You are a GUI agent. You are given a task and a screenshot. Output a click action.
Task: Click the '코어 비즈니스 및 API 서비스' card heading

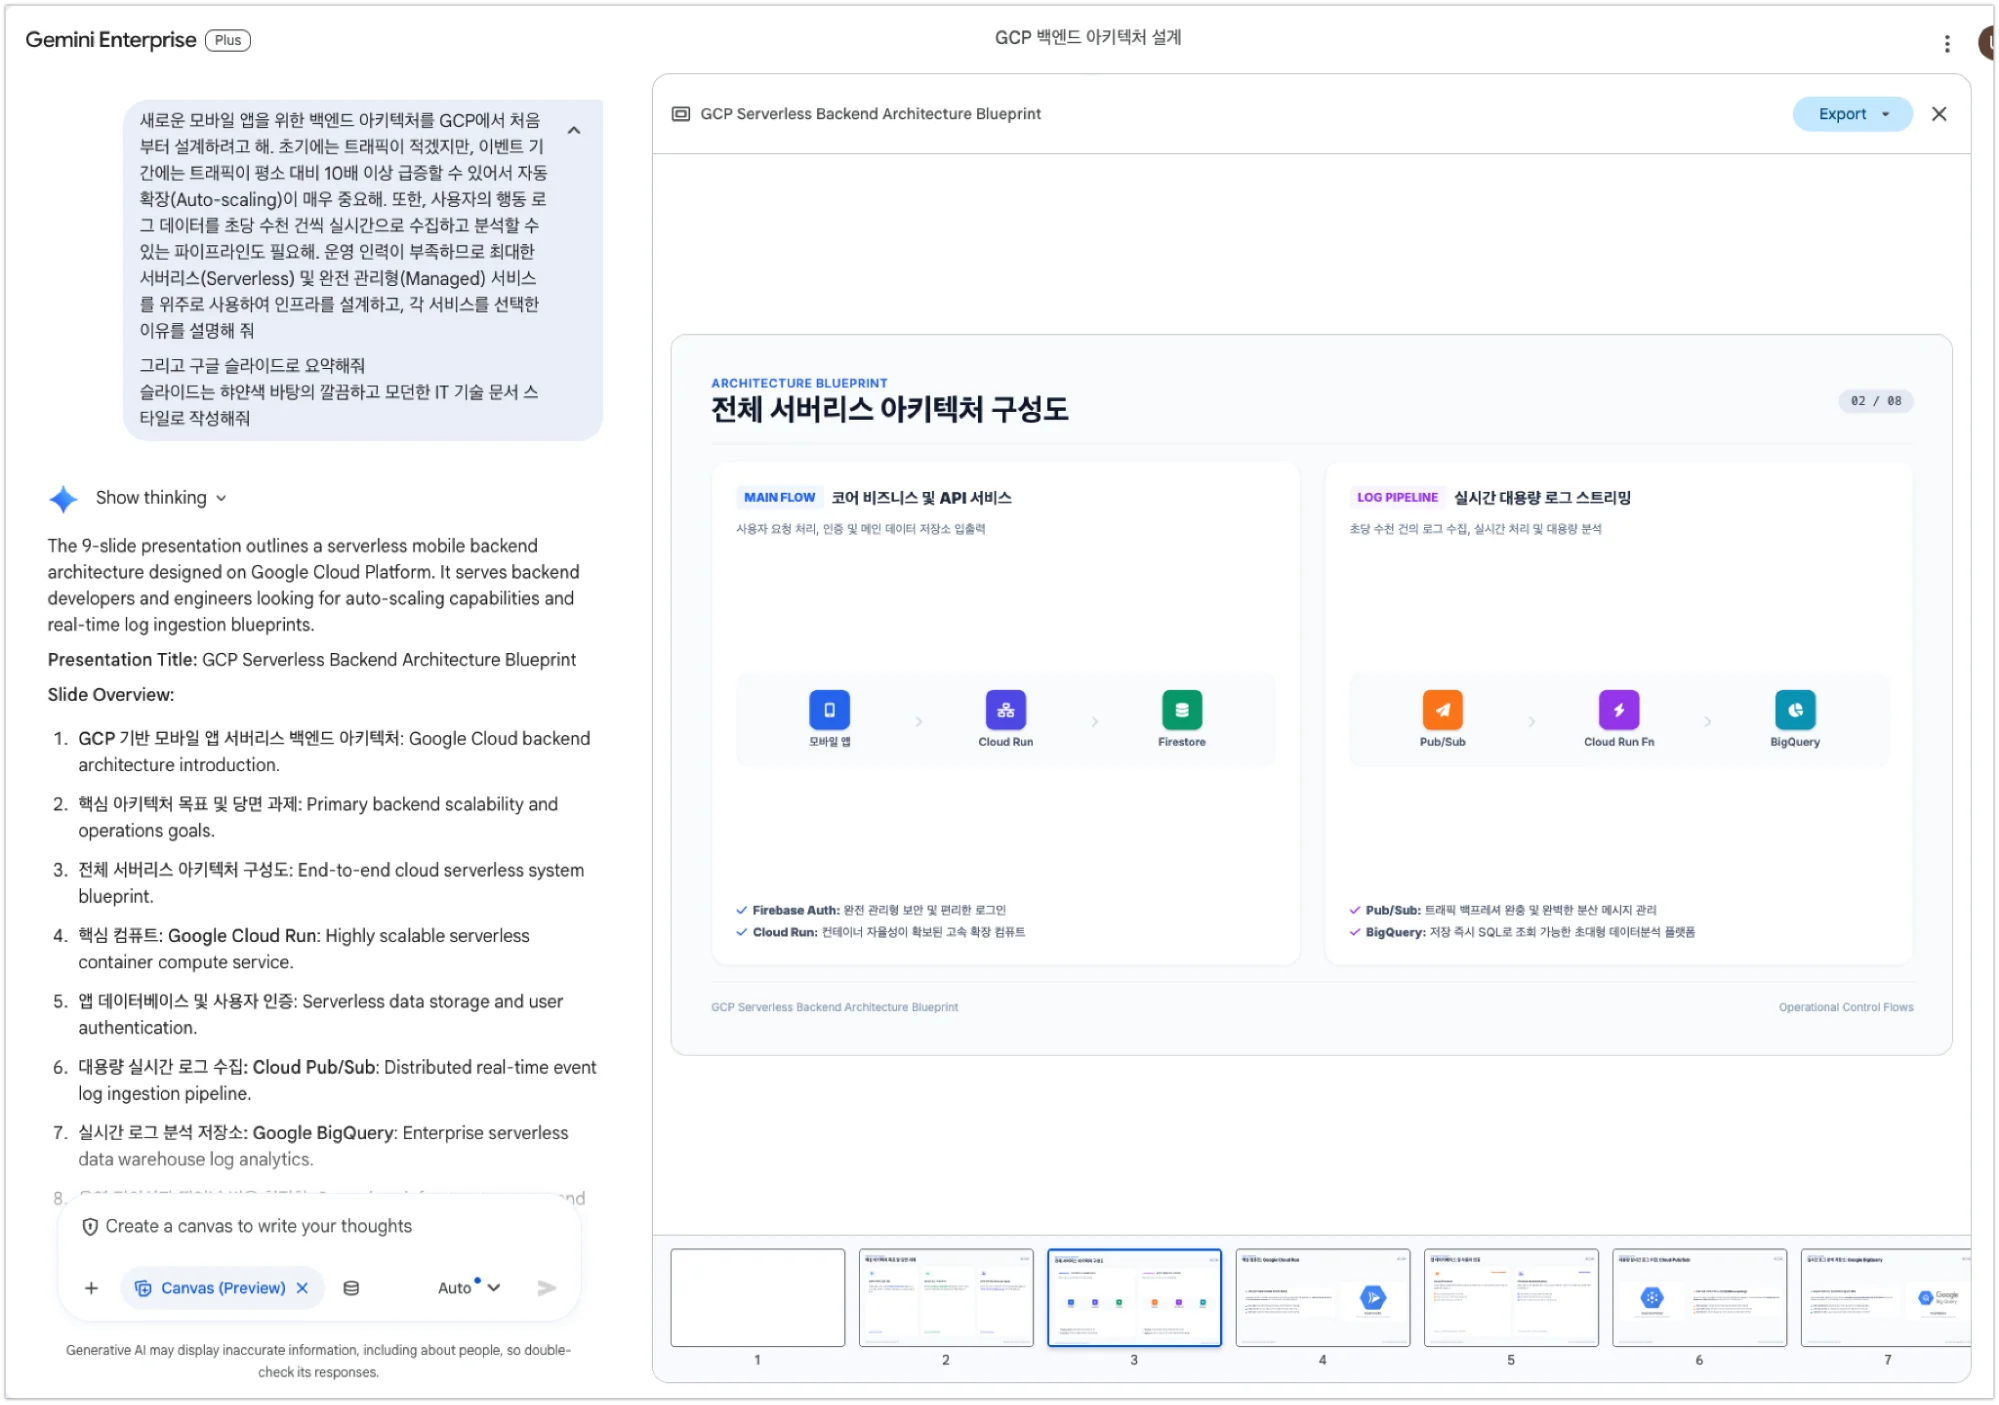(x=920, y=498)
